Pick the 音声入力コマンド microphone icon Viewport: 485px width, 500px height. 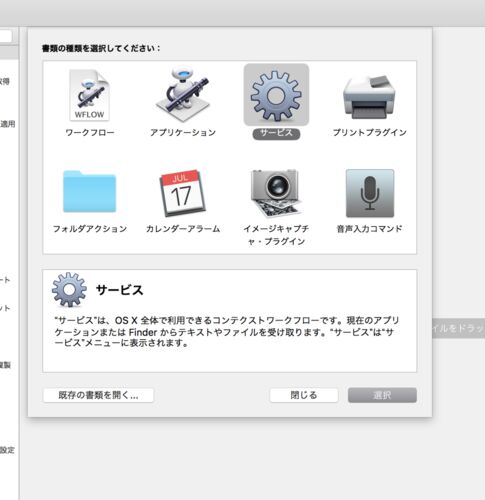(370, 193)
